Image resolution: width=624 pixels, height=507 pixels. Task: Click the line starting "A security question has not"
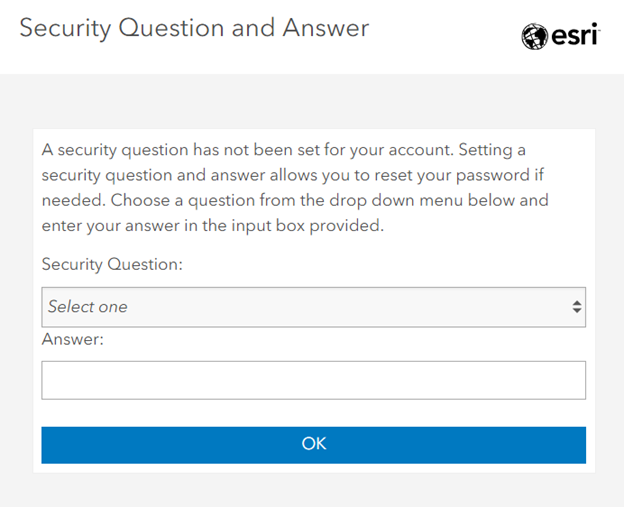tap(283, 150)
